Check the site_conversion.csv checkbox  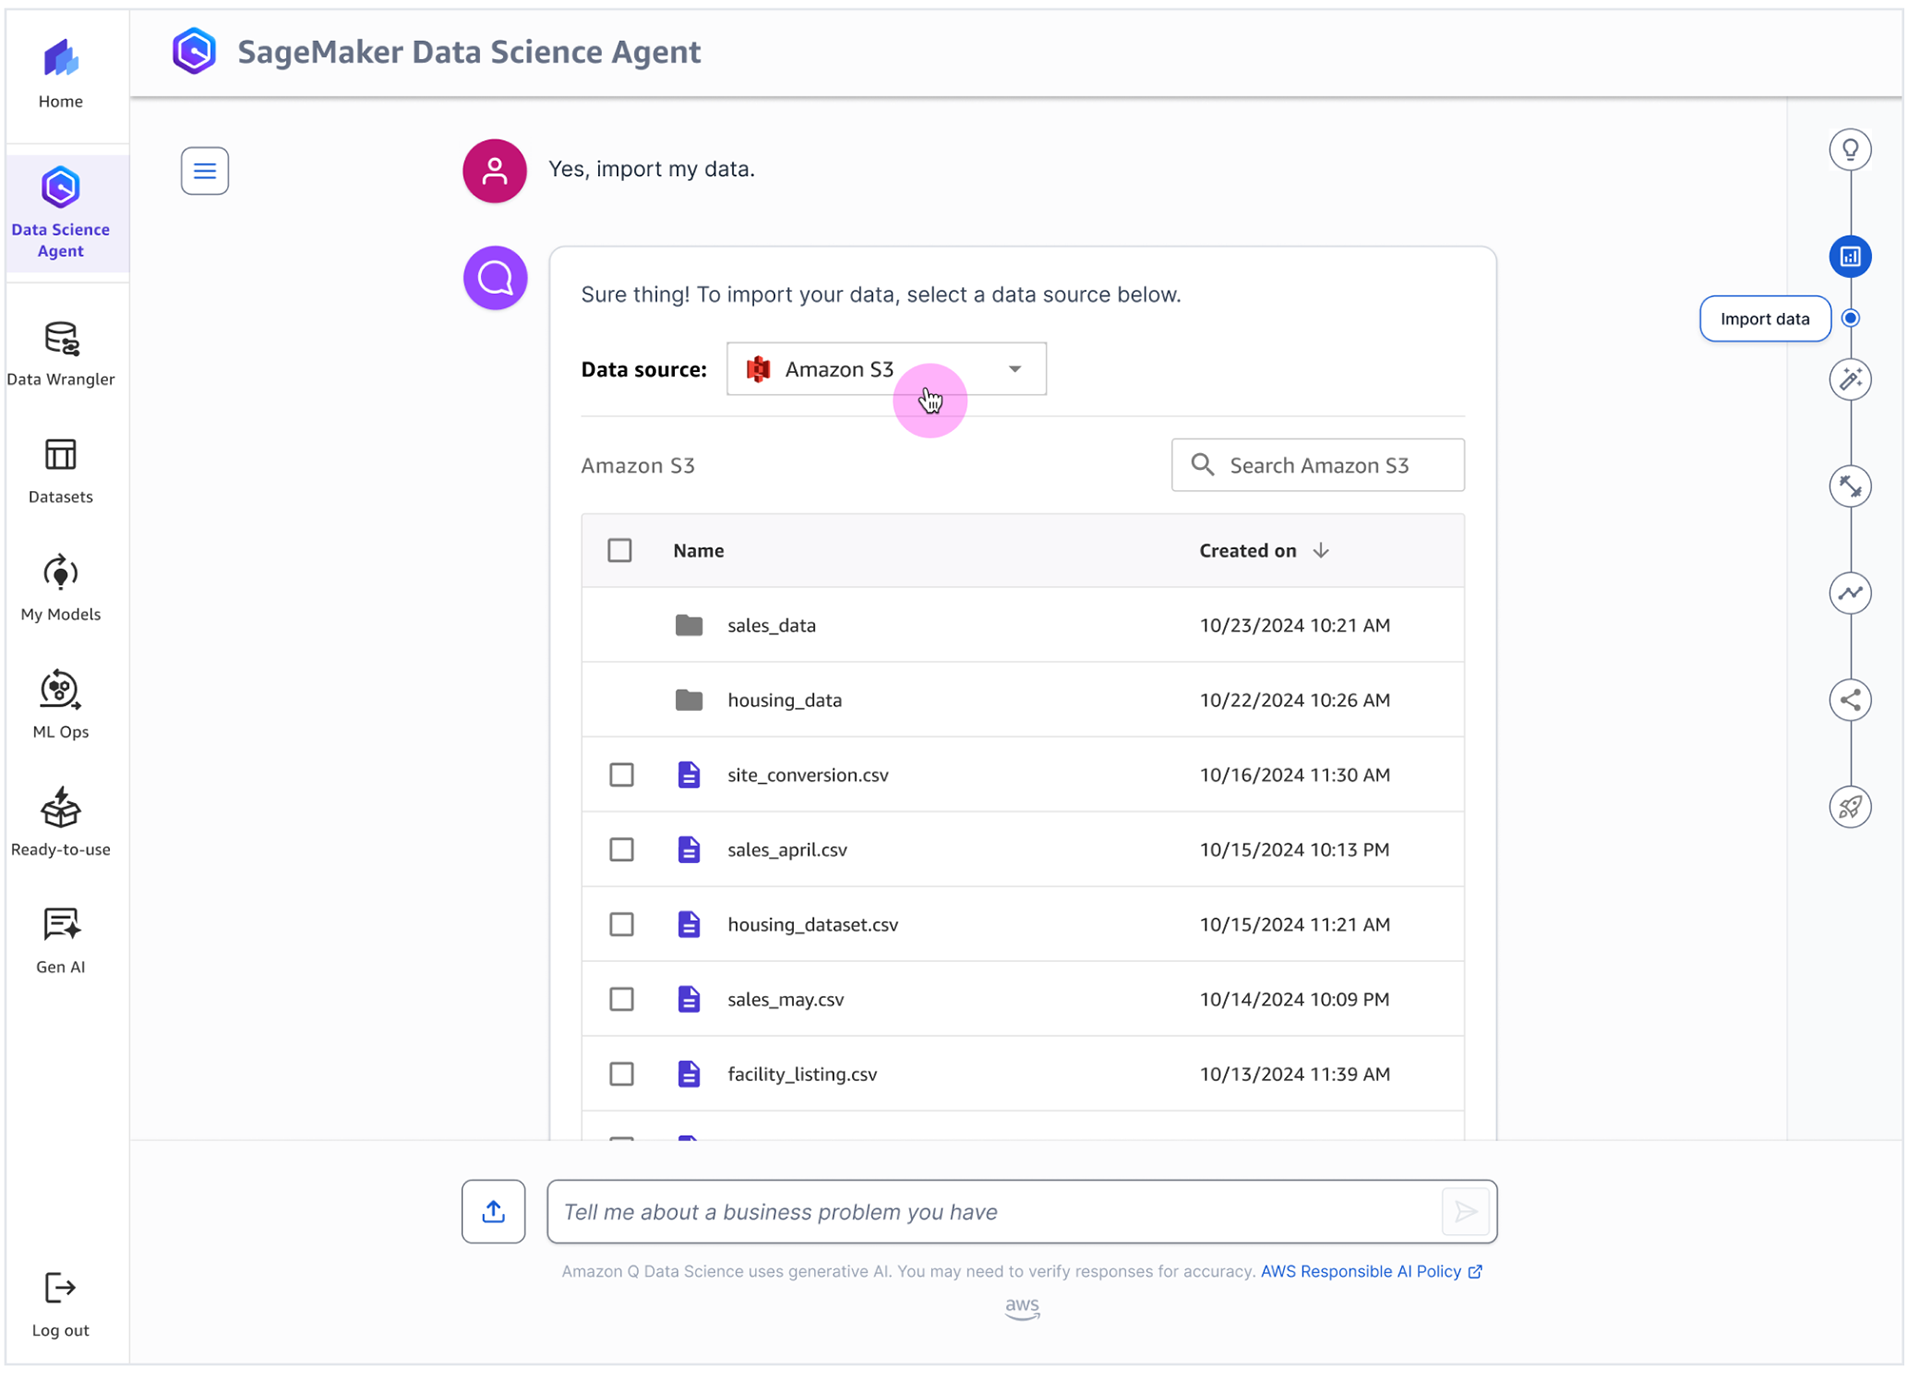[621, 775]
